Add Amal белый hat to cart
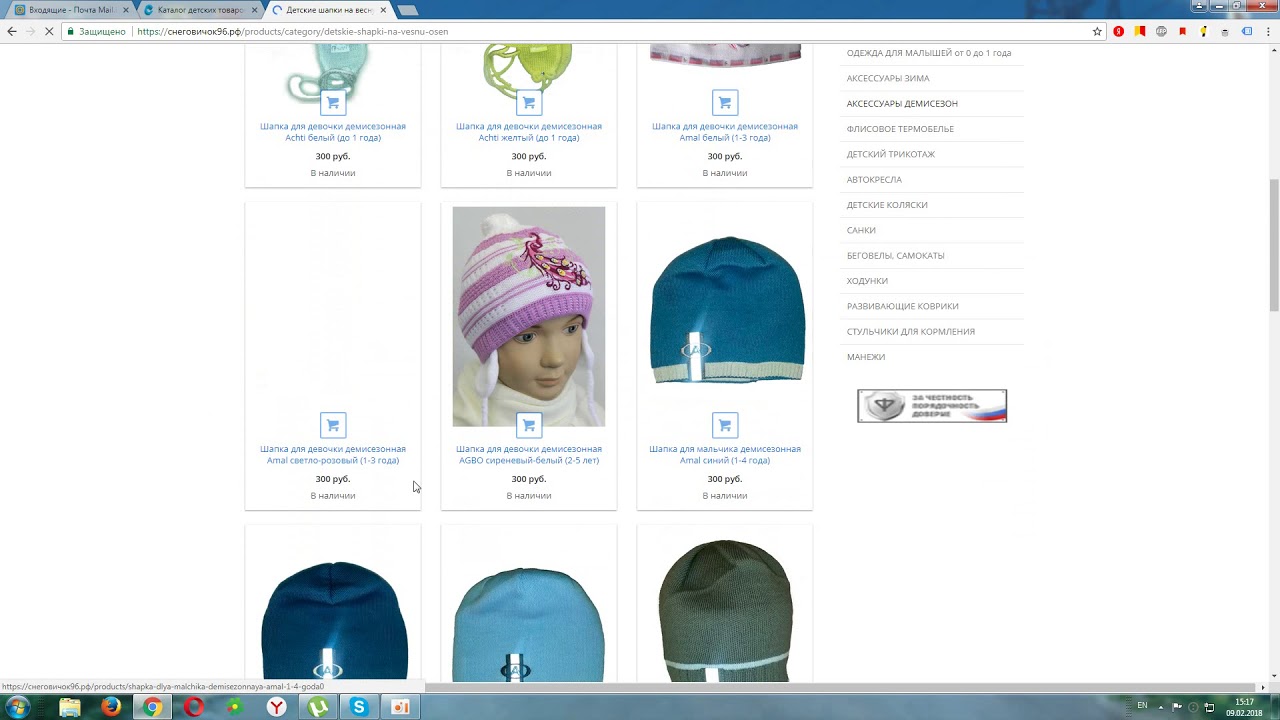The image size is (1280, 720). click(x=725, y=102)
